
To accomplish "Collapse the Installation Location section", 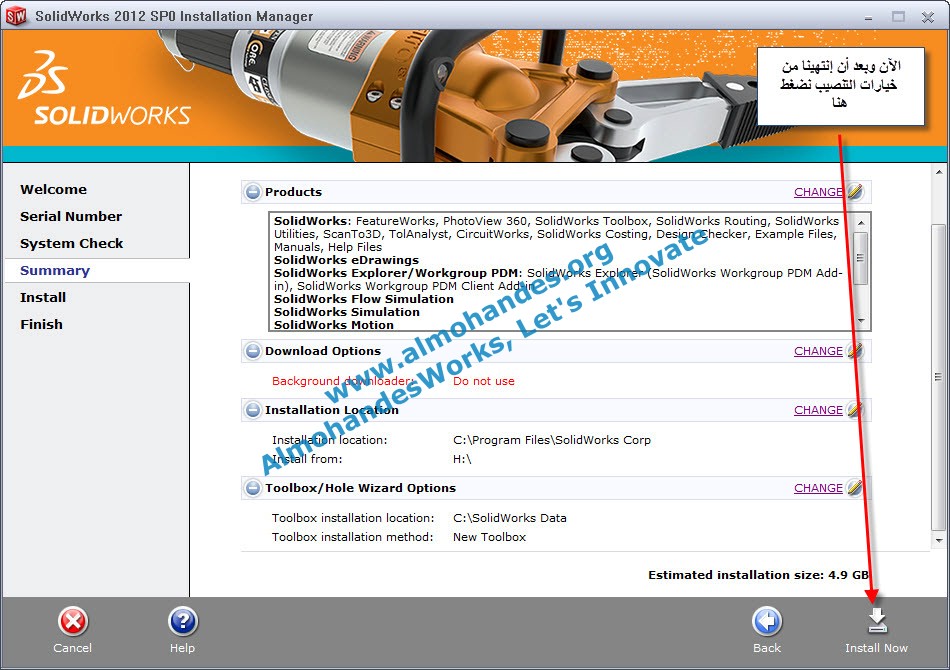I will [253, 410].
